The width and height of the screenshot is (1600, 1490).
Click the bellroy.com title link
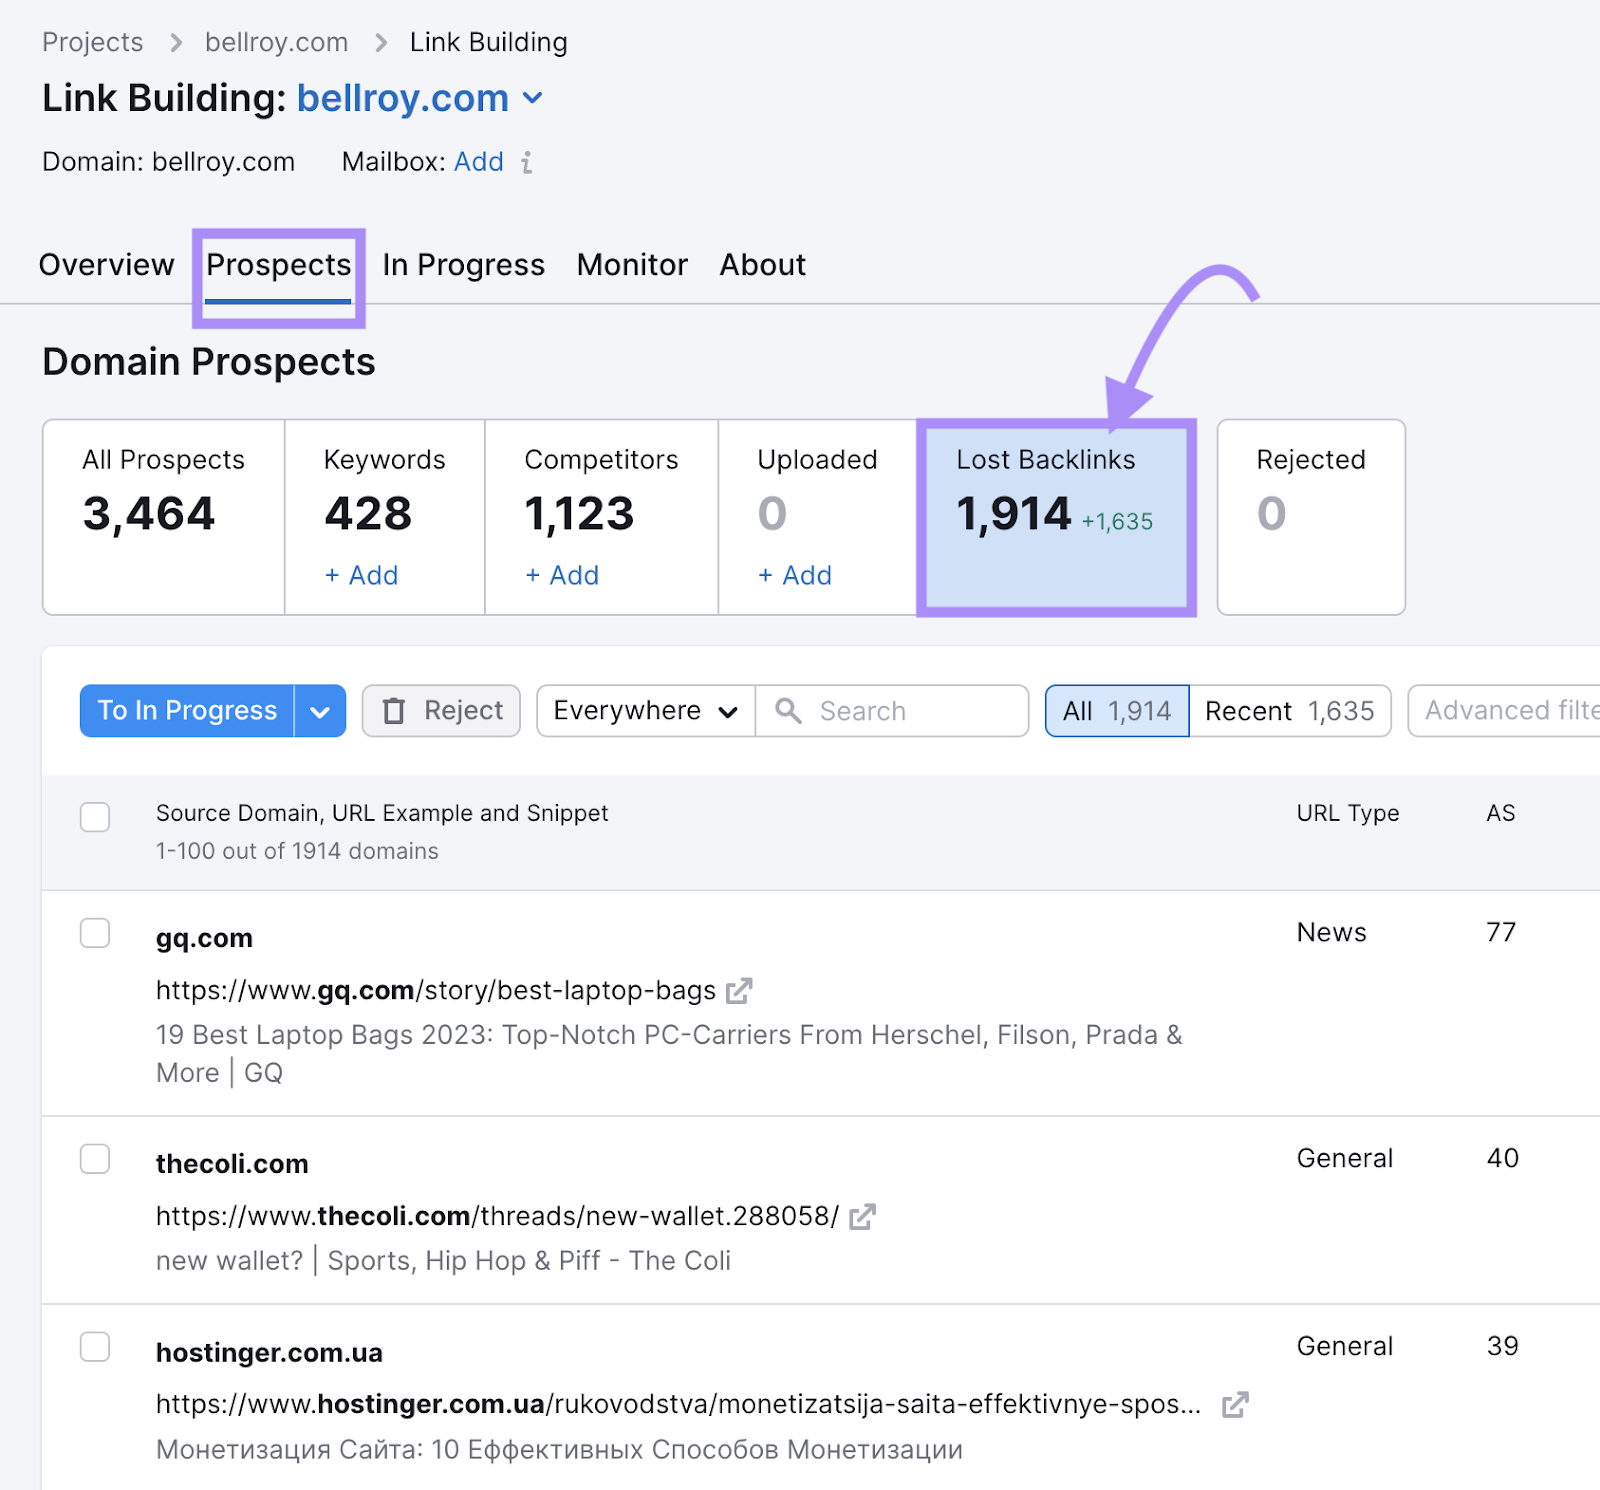point(403,99)
